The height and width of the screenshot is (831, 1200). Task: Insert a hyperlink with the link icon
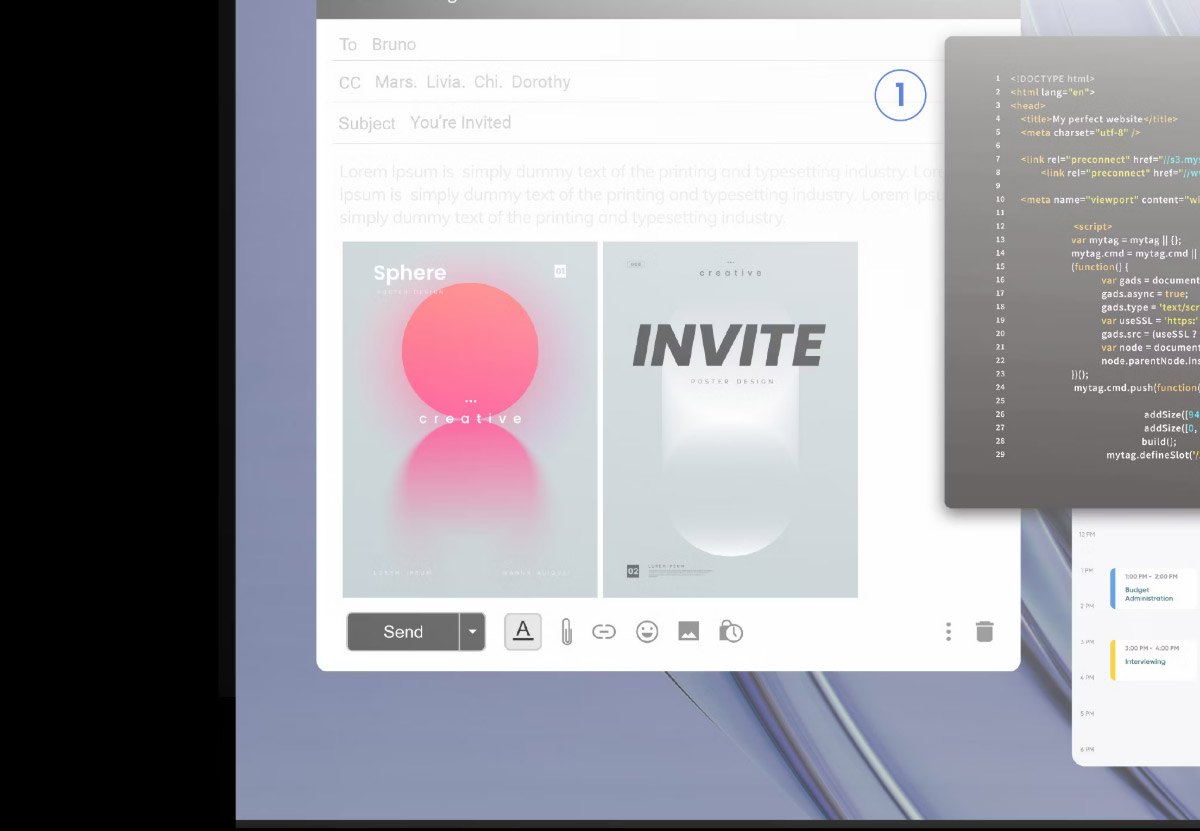pyautogui.click(x=604, y=632)
